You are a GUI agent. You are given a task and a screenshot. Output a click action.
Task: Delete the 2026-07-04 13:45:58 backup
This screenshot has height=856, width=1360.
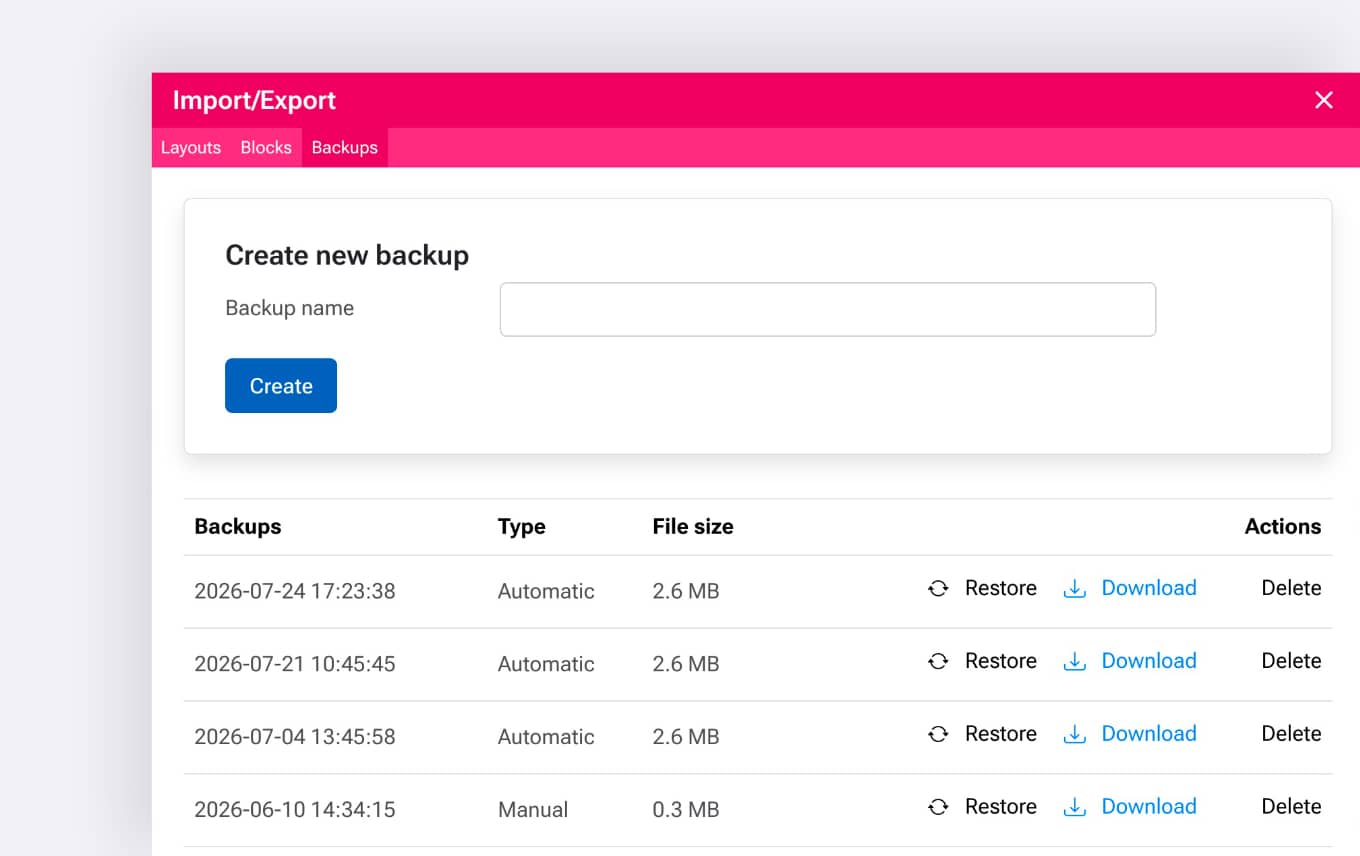click(x=1291, y=734)
